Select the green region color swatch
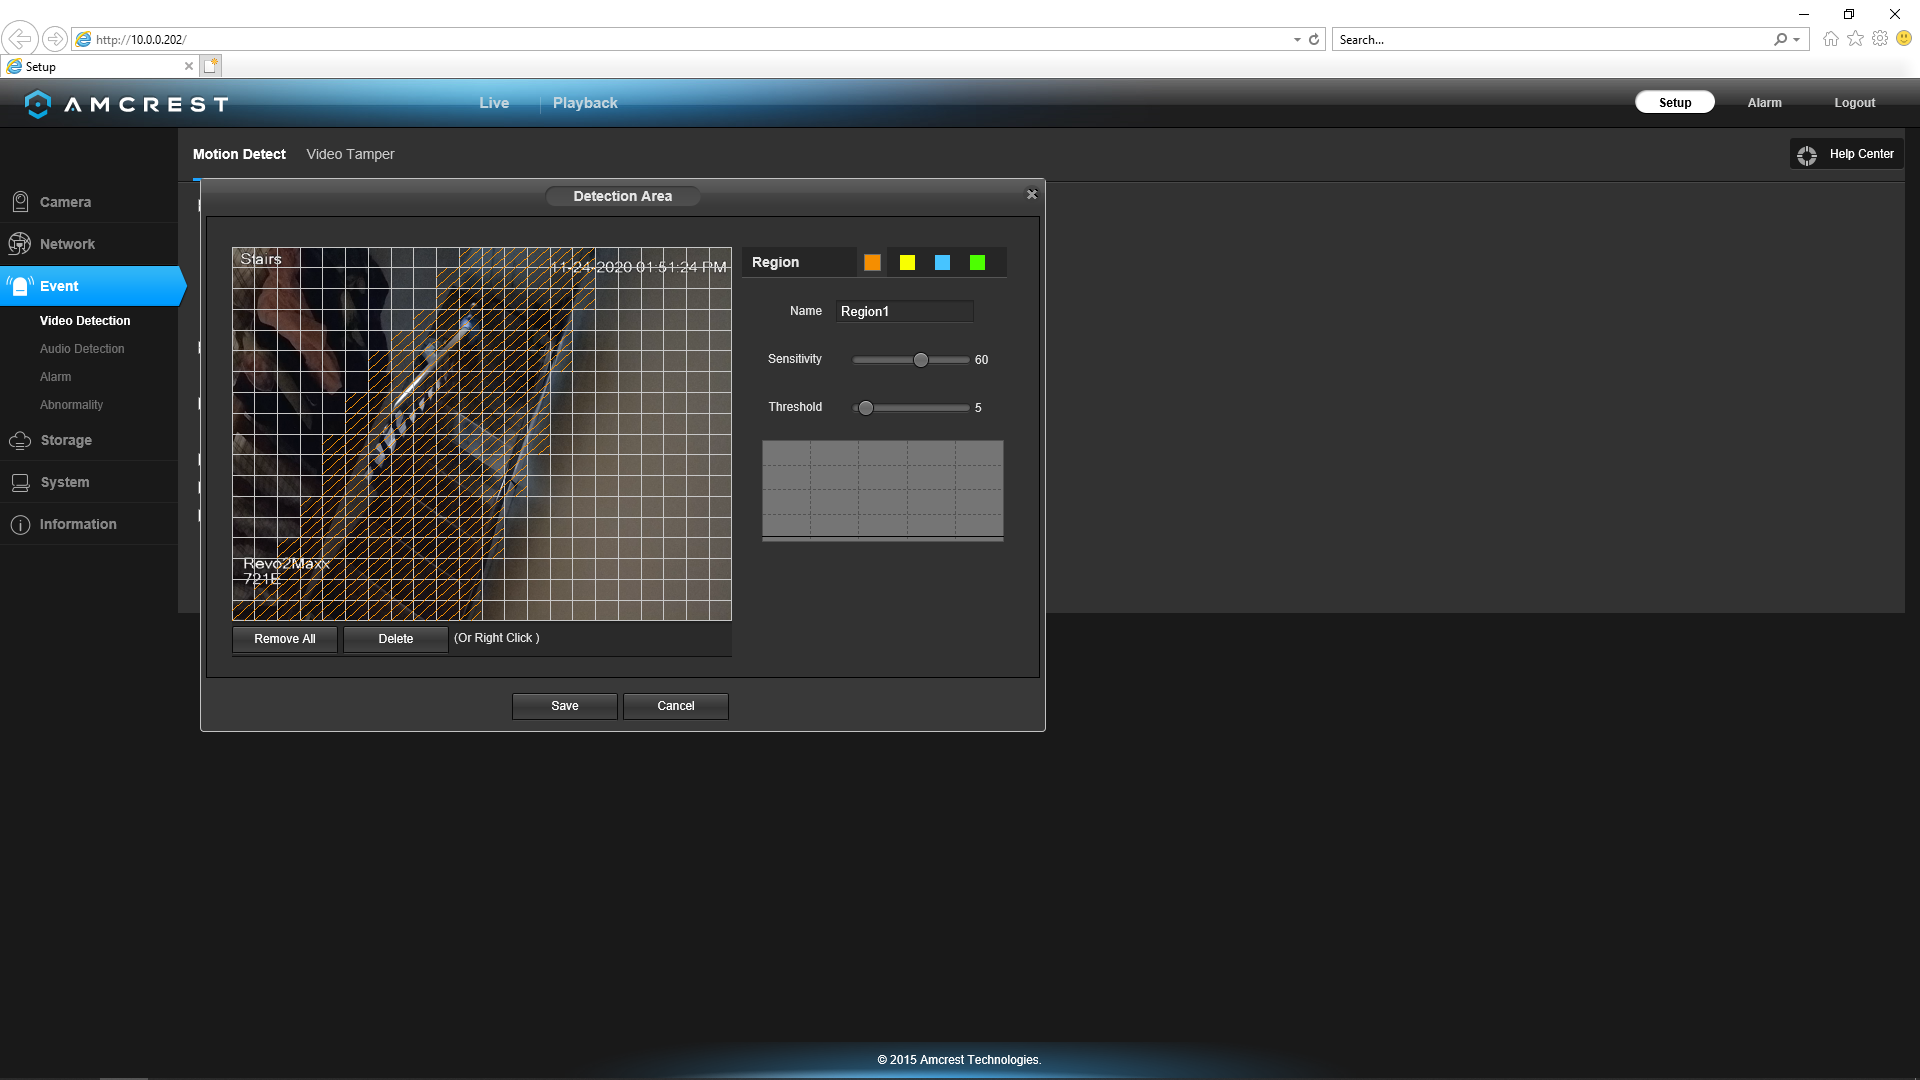The height and width of the screenshot is (1080, 1920). [x=977, y=262]
